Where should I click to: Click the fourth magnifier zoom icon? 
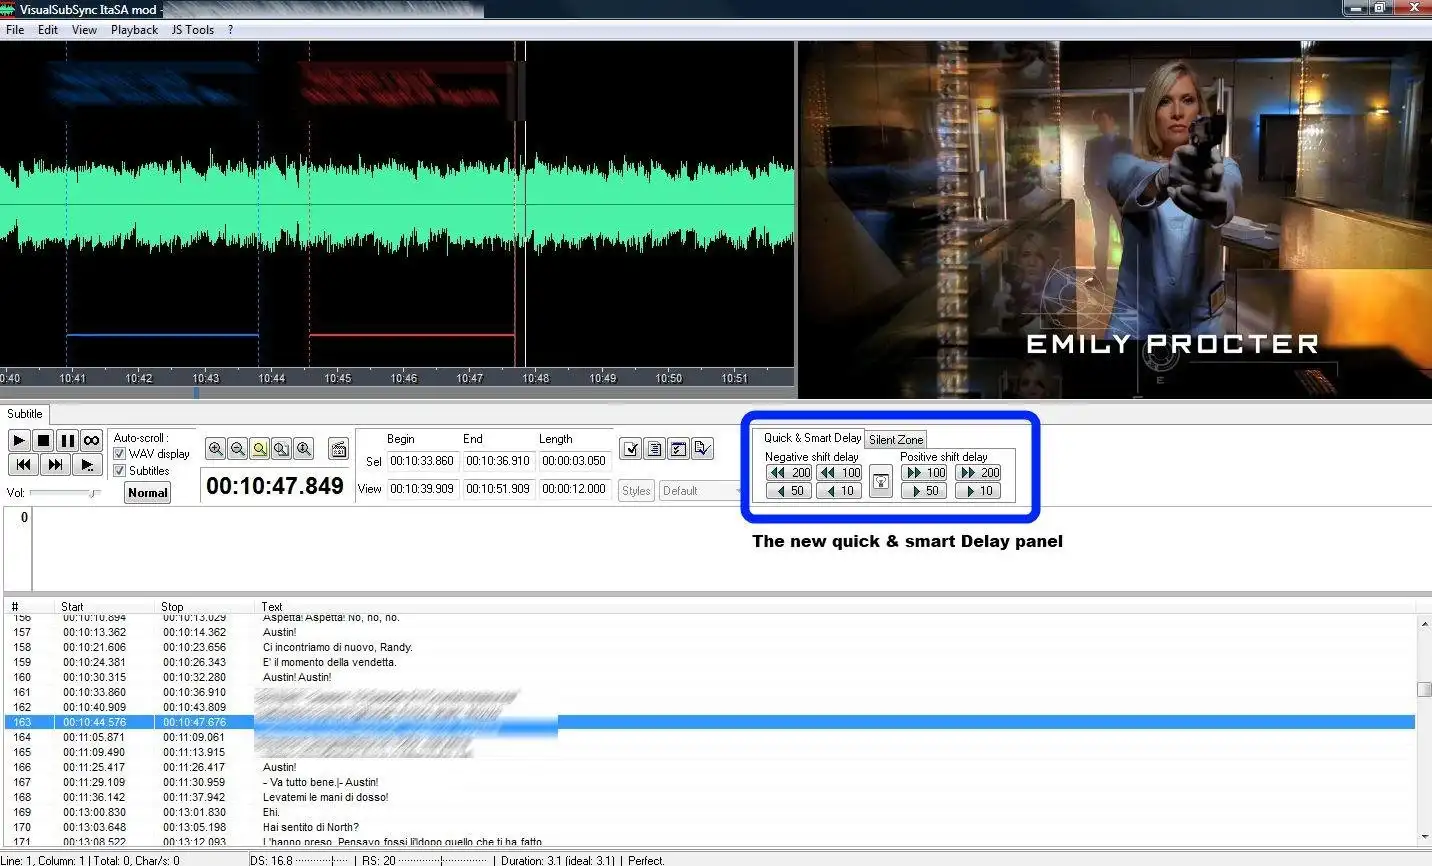(x=282, y=449)
